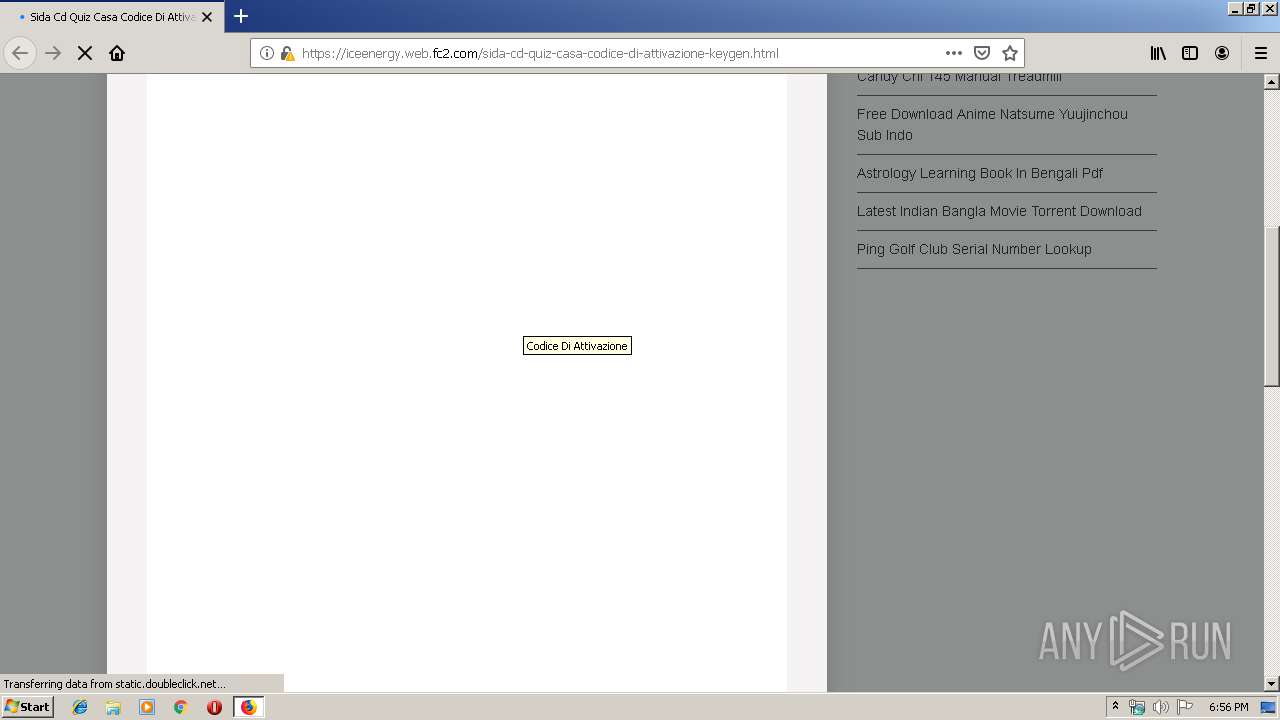The width and height of the screenshot is (1280, 720).
Task: Click the page vertical scrollbar thumb
Action: (1272, 305)
